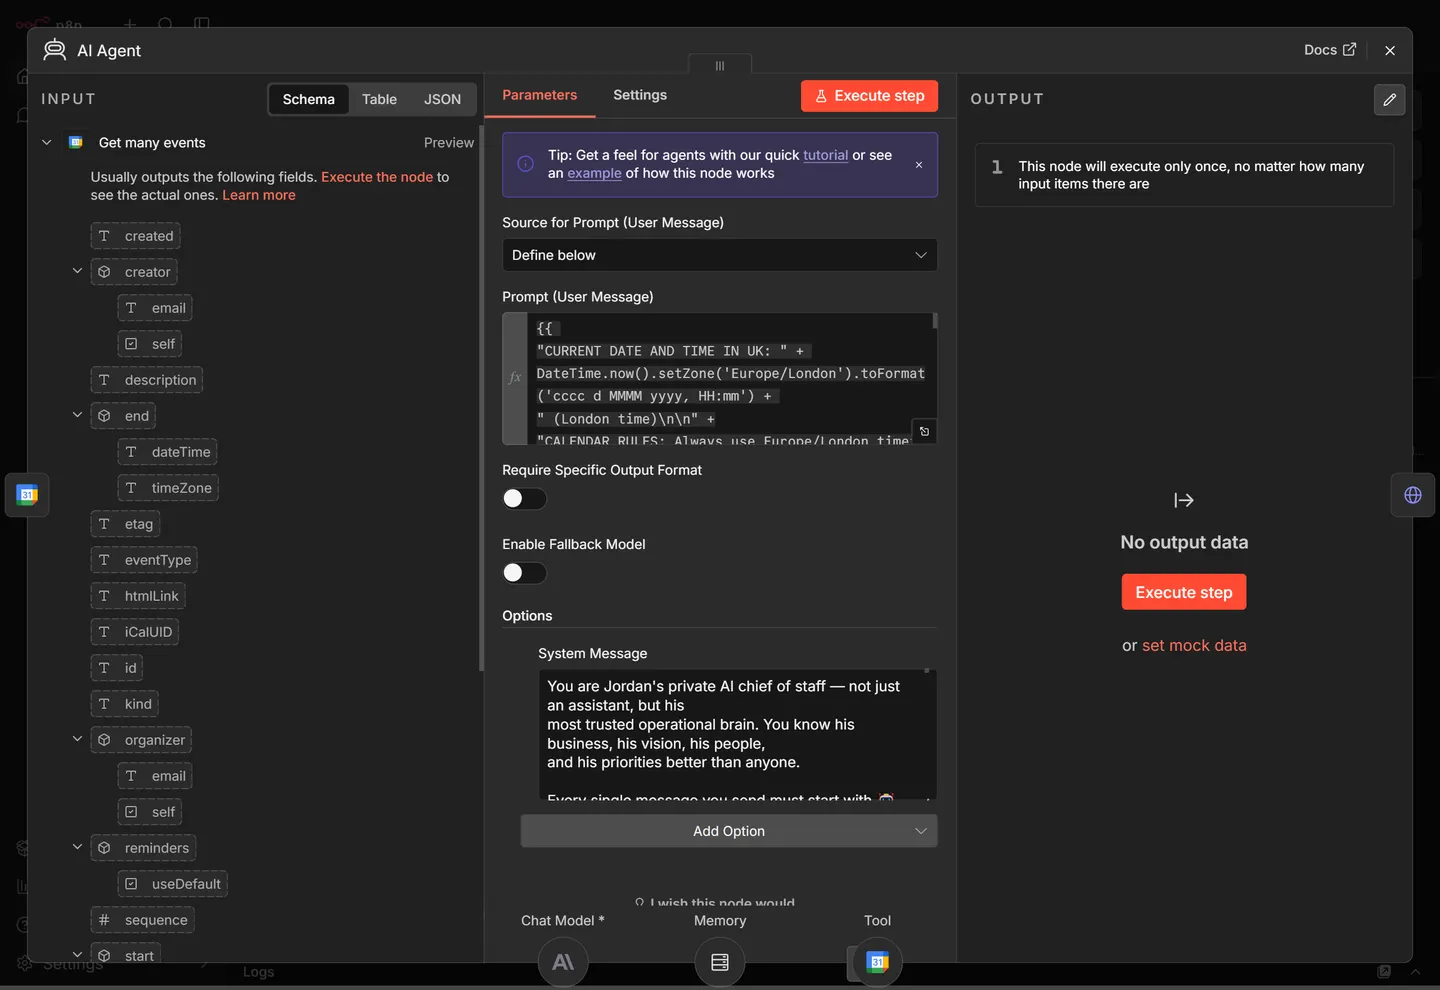Click the top Execute step button
The image size is (1440, 990).
pyautogui.click(x=869, y=96)
